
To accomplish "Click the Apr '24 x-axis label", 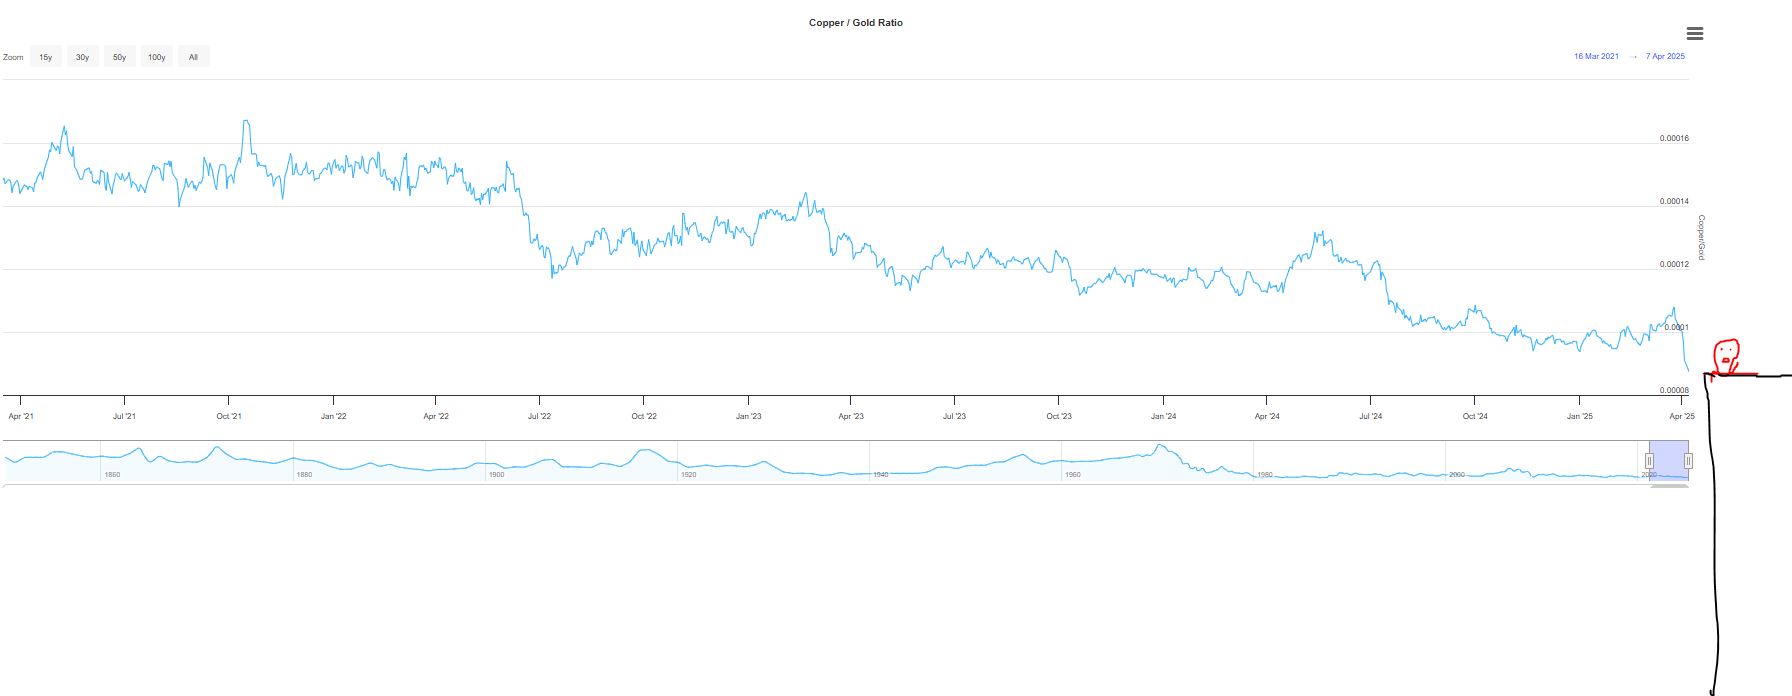I will tap(1267, 416).
